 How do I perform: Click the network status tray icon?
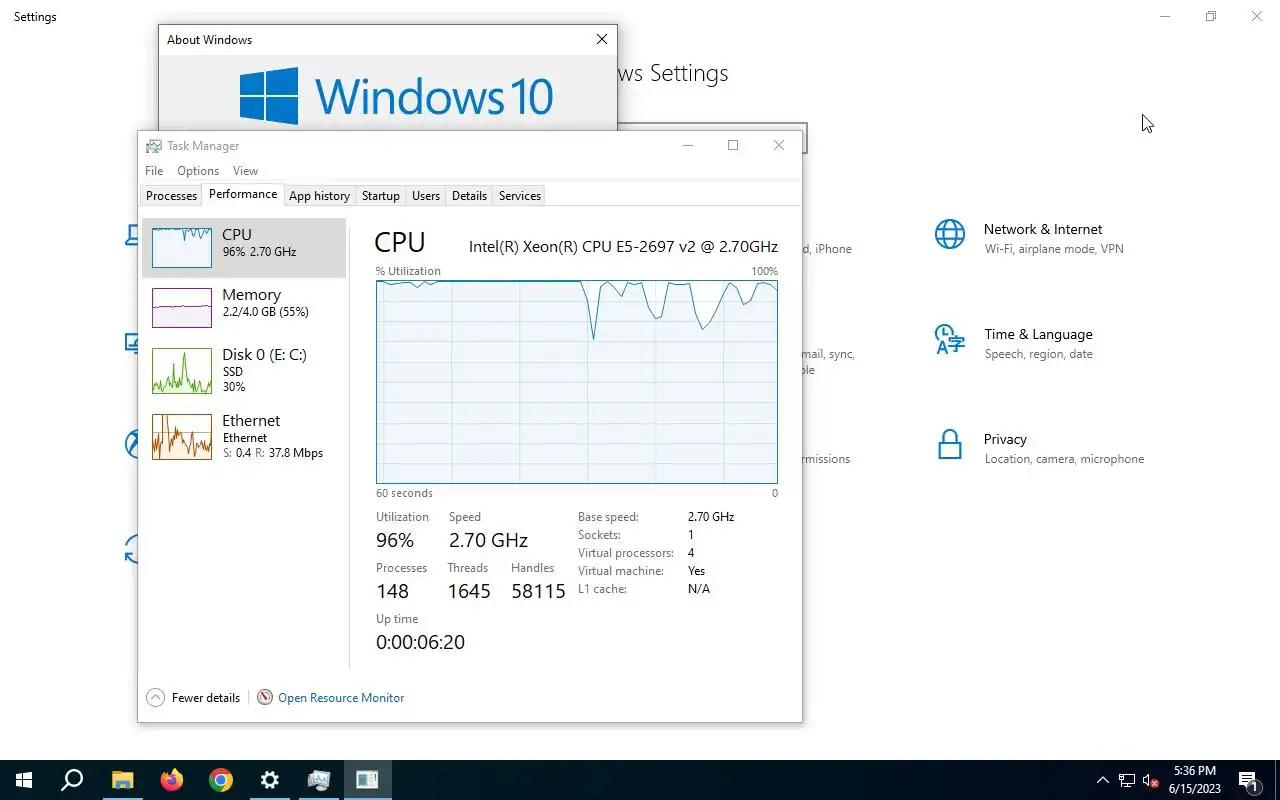[x=1127, y=780]
